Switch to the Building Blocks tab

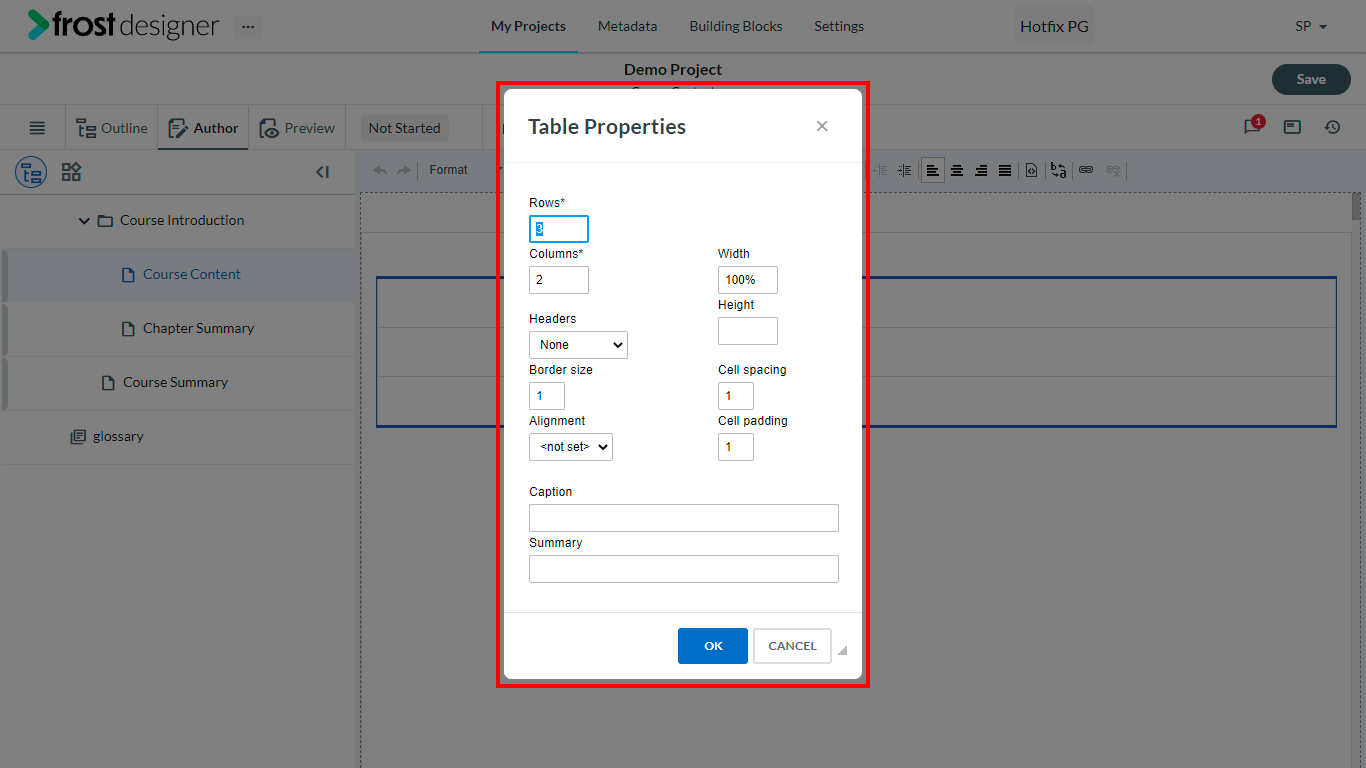(x=736, y=26)
